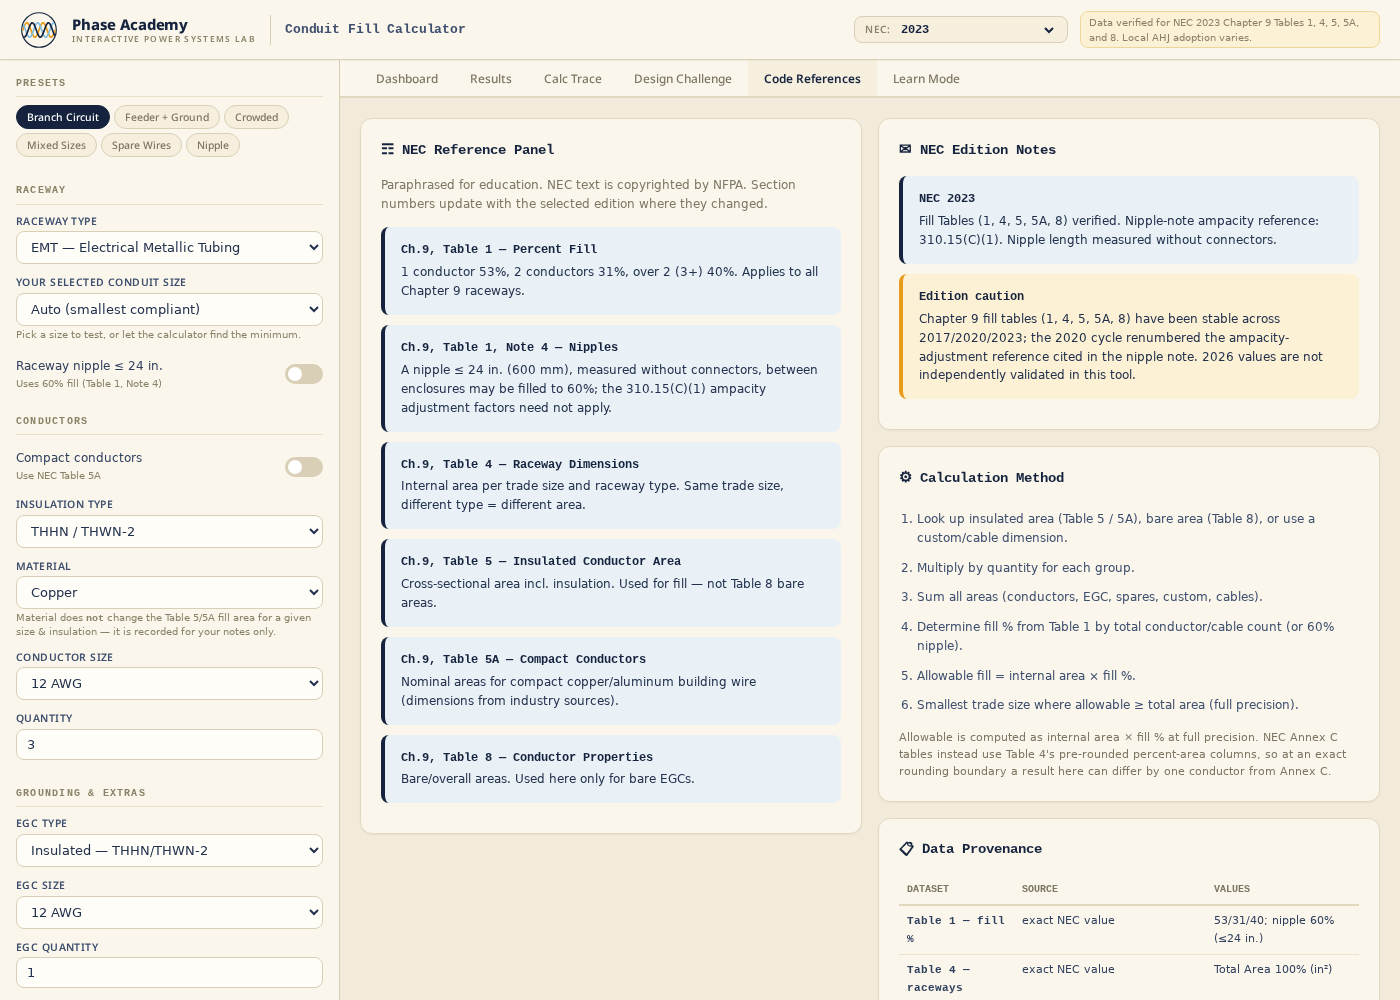Open the EGC Type dropdown
Screen dimensions: 1400x1000
click(x=169, y=851)
